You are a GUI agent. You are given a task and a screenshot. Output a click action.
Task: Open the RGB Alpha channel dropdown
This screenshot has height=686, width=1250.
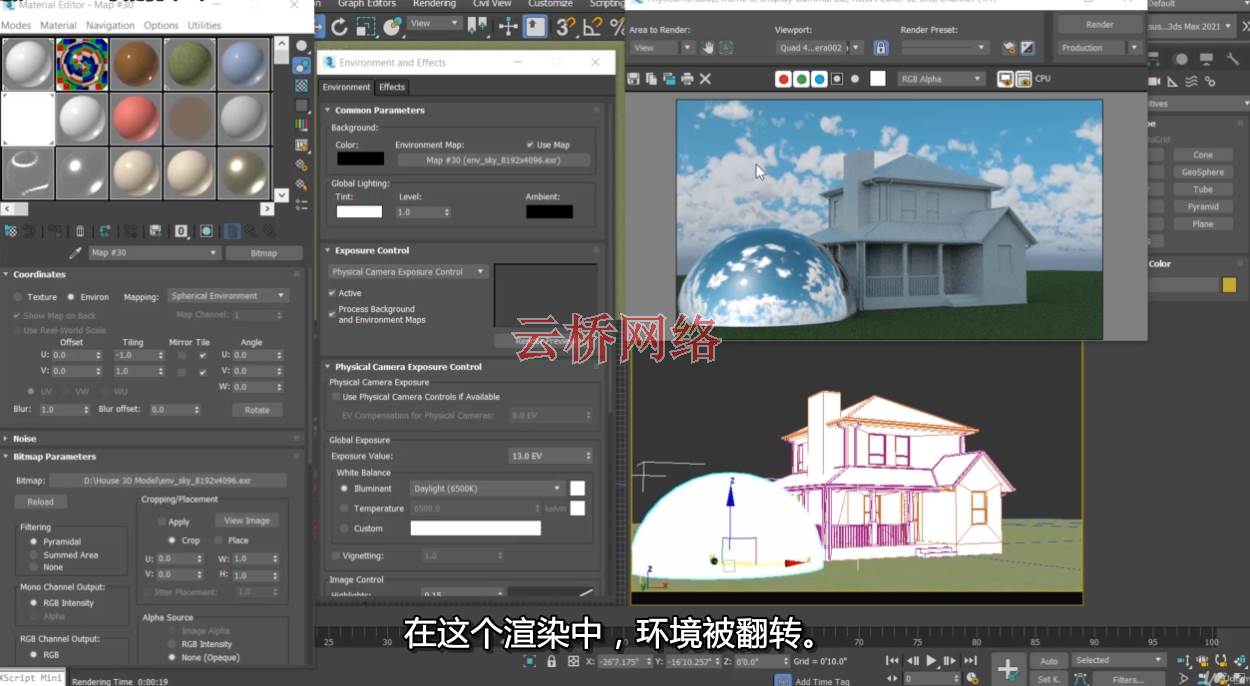coord(941,78)
